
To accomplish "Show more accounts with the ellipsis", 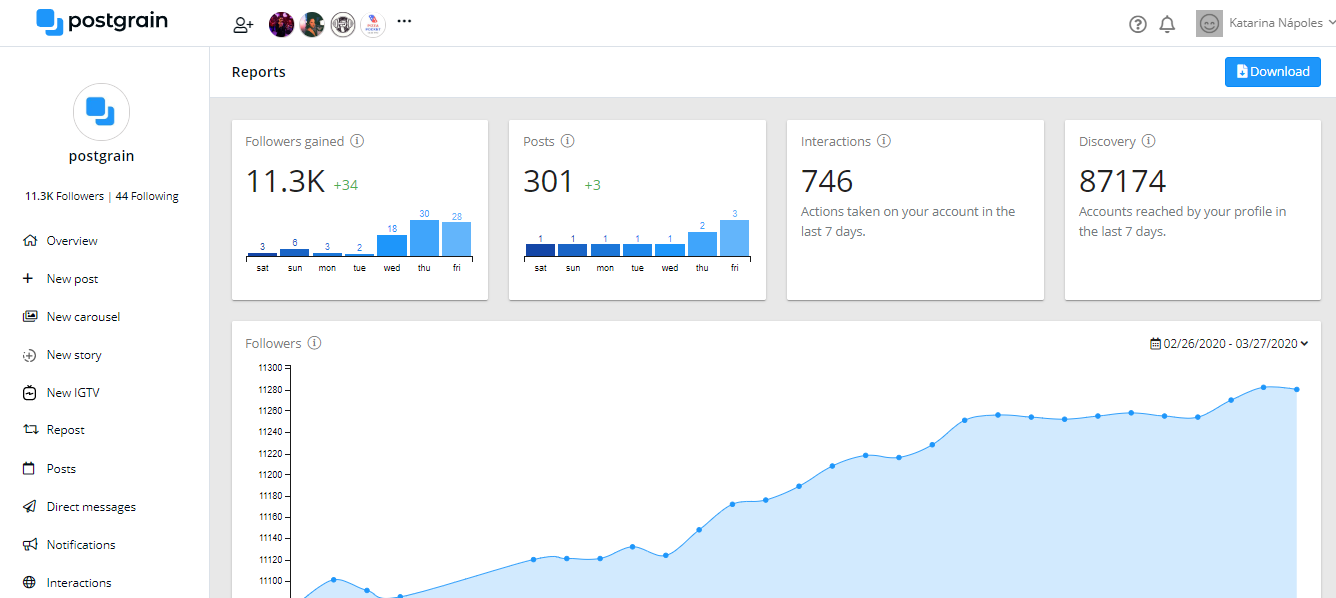I will point(404,21).
